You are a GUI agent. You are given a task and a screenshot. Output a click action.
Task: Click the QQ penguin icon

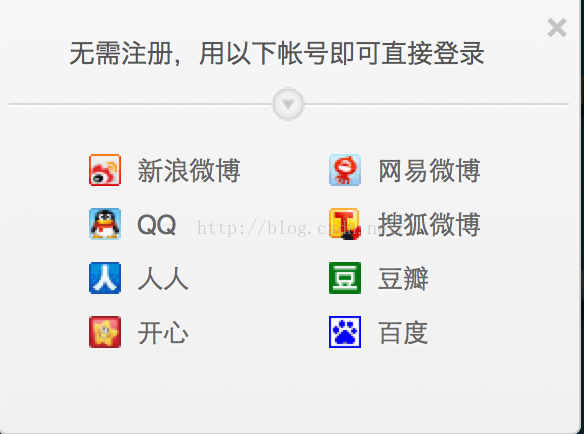(x=105, y=224)
